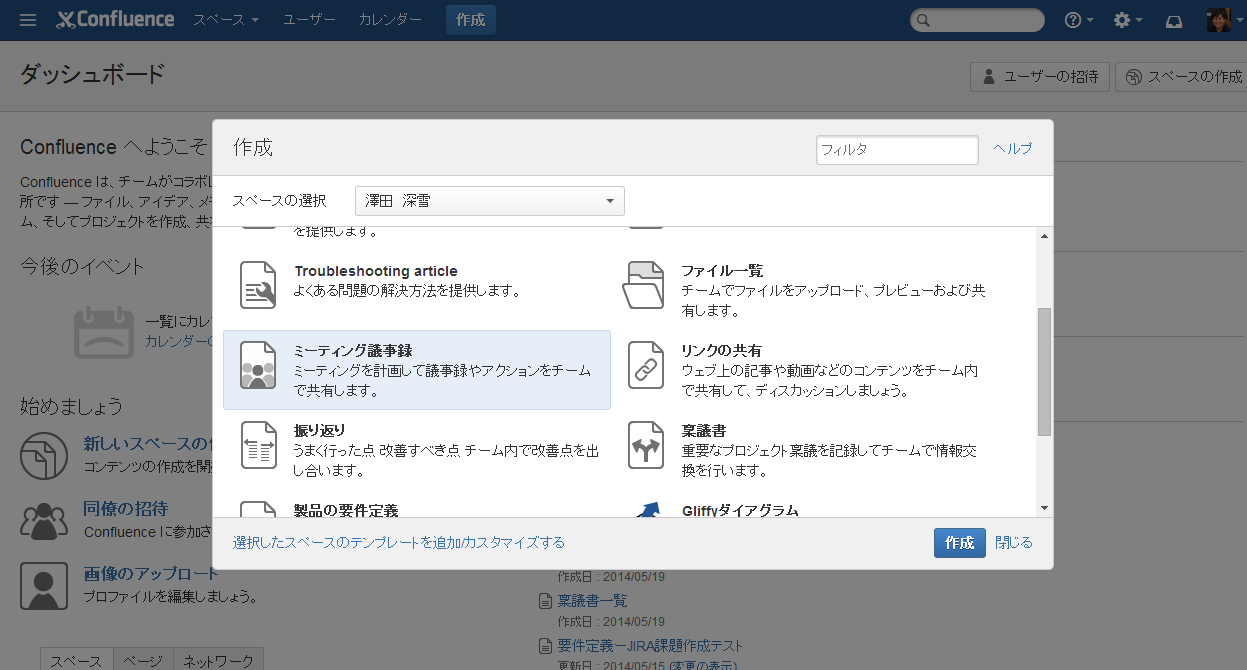Viewport: 1247px width, 670px height.
Task: Click the page icon beside 要件定義ーJIRA課題作成テスト
Action: (x=545, y=646)
